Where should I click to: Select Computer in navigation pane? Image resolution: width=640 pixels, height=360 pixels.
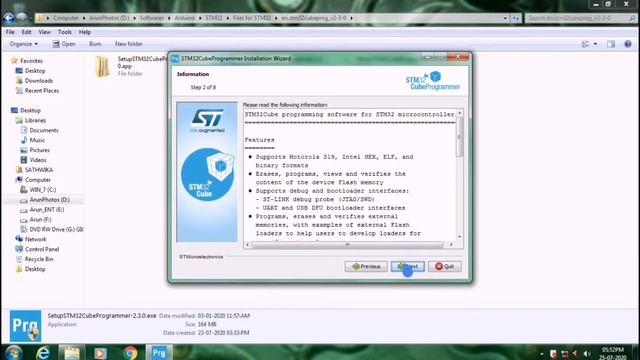pyautogui.click(x=38, y=180)
